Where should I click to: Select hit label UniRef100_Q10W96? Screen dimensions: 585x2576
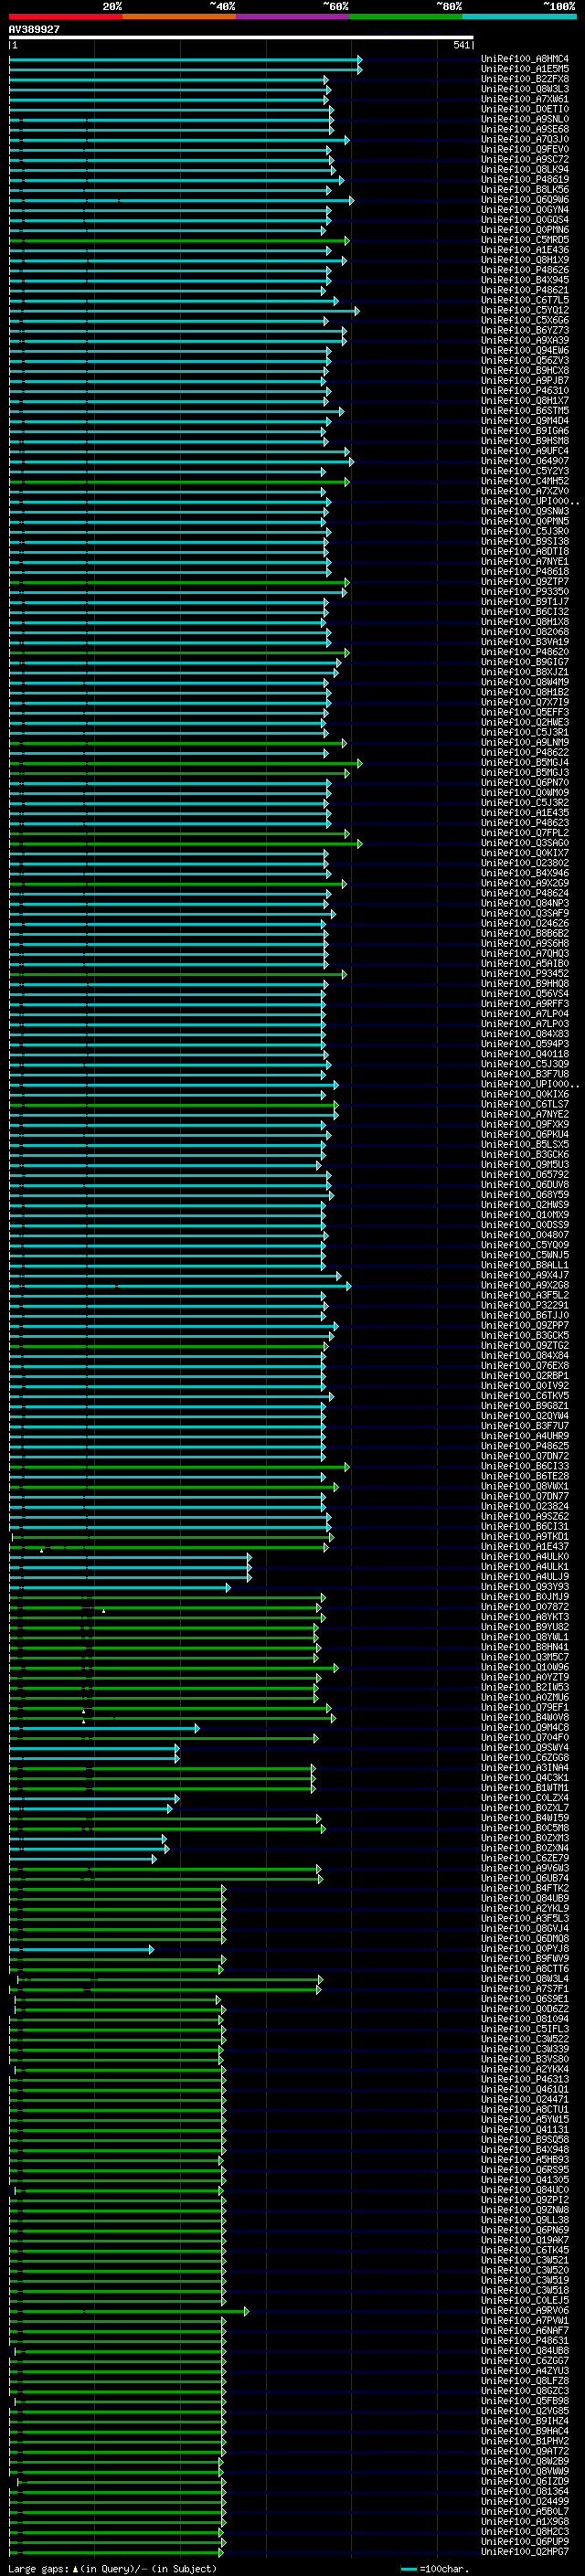[x=525, y=1667]
